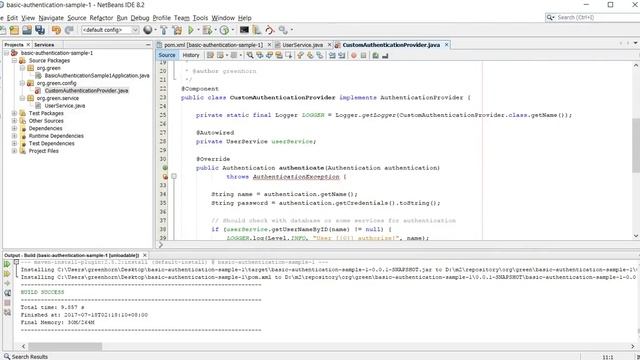
Task: Click the editor vertical scrollbar thumb
Action: tap(636, 146)
